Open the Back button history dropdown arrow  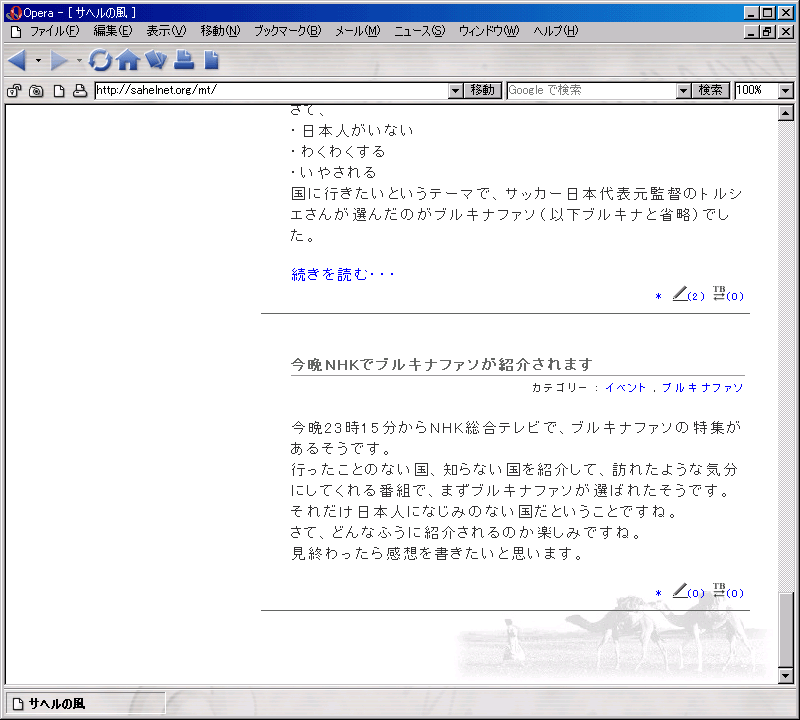(x=38, y=60)
